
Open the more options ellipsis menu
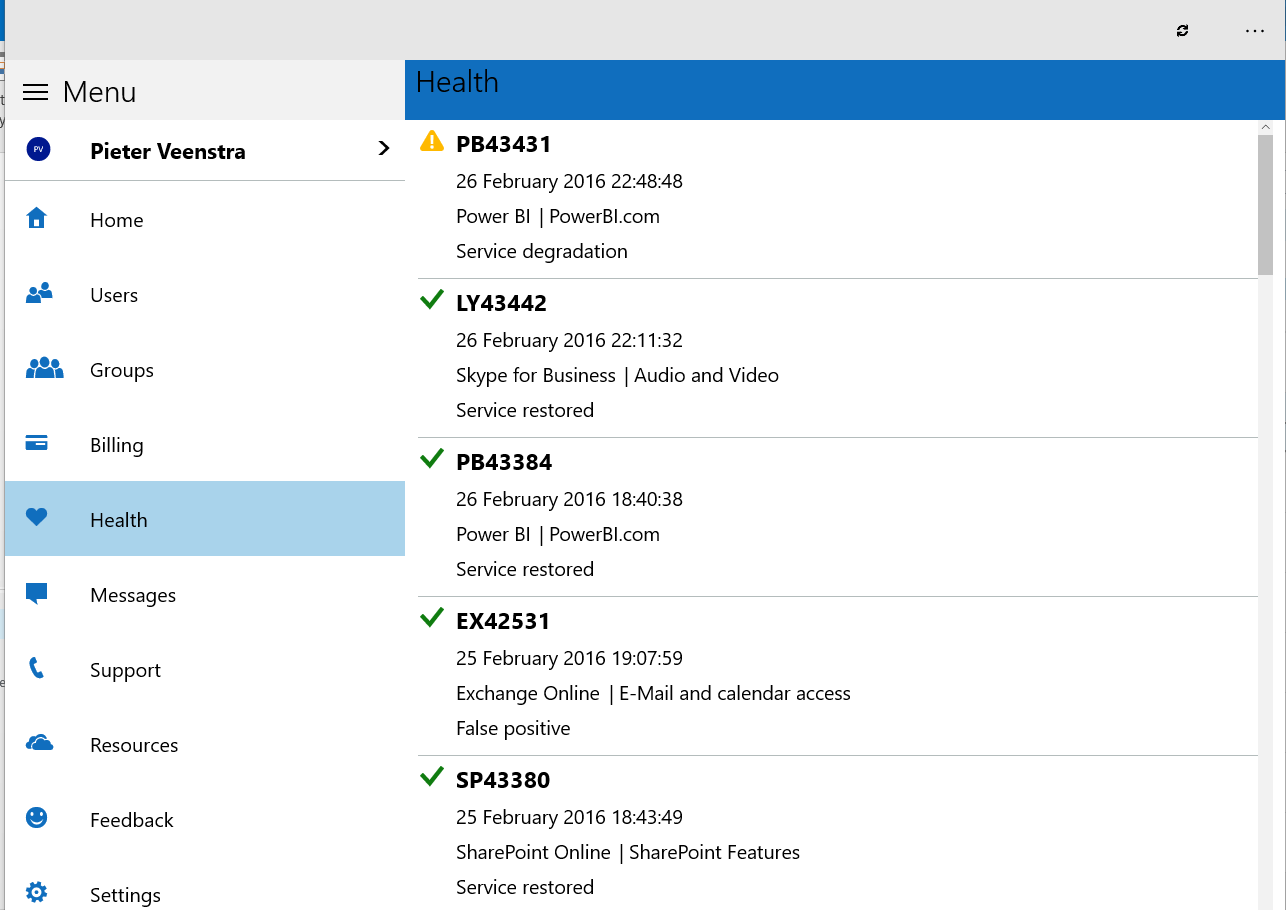[x=1255, y=31]
